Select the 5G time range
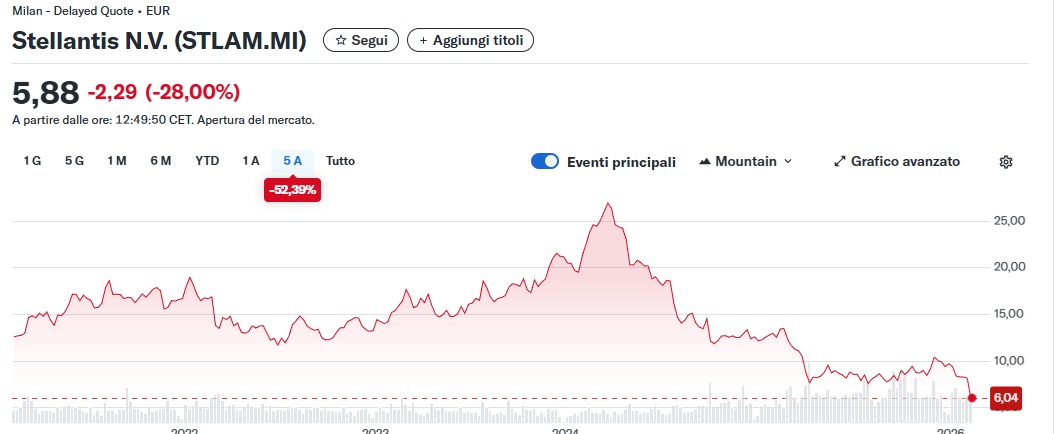The width and height of the screenshot is (1057, 434). pyautogui.click(x=74, y=161)
